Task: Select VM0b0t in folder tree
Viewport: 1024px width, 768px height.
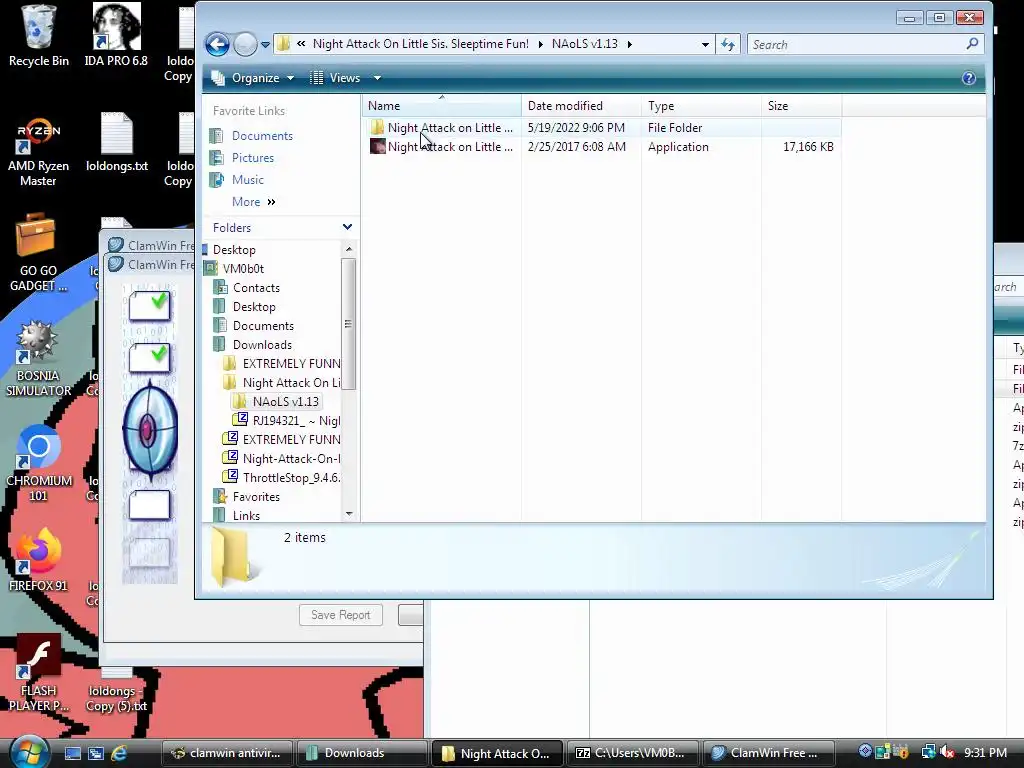Action: coord(243,268)
